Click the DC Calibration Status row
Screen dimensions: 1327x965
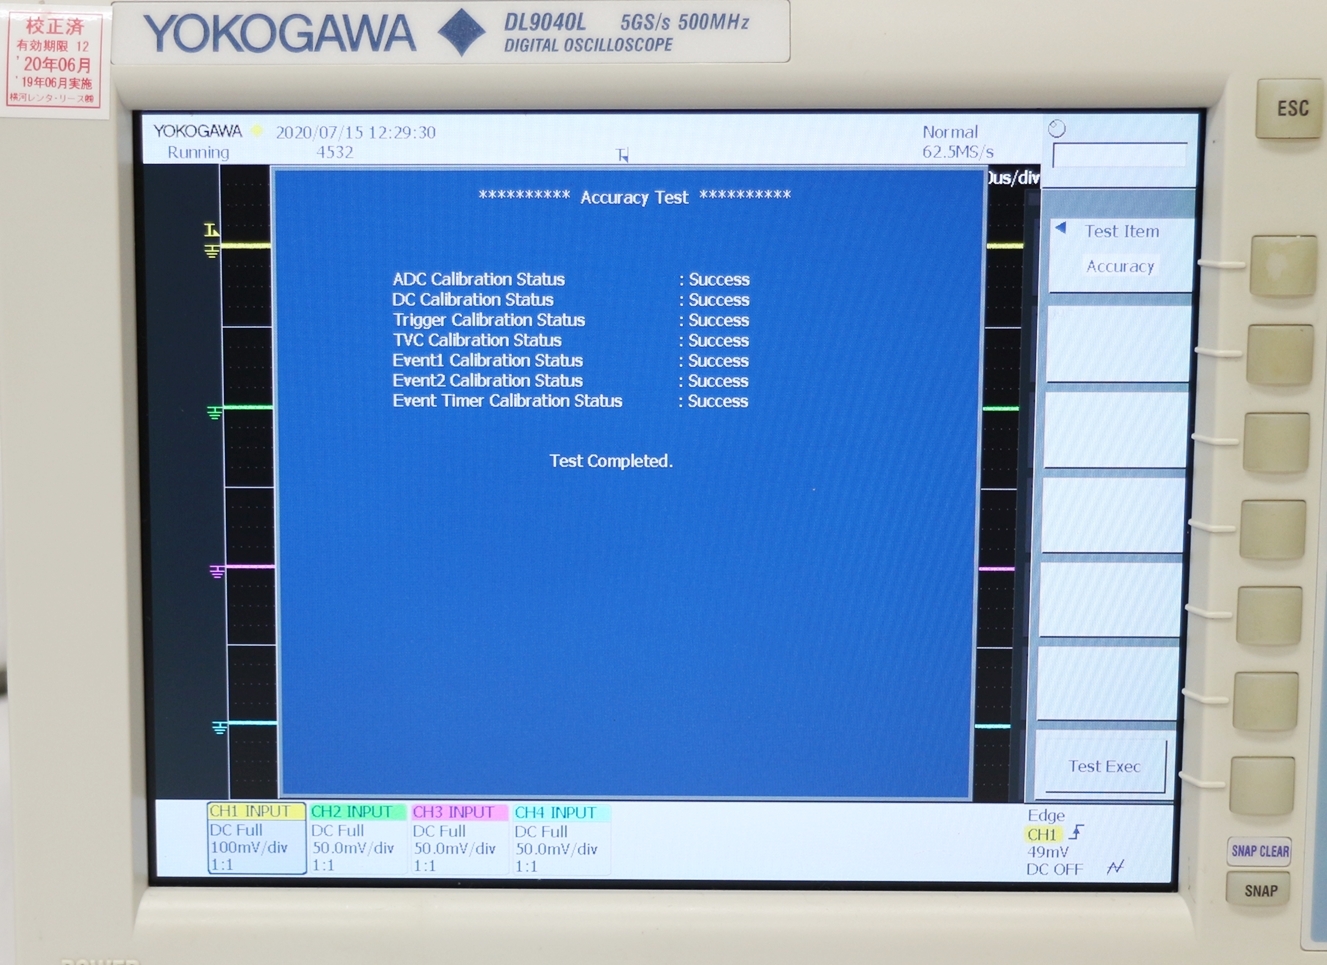[571, 300]
